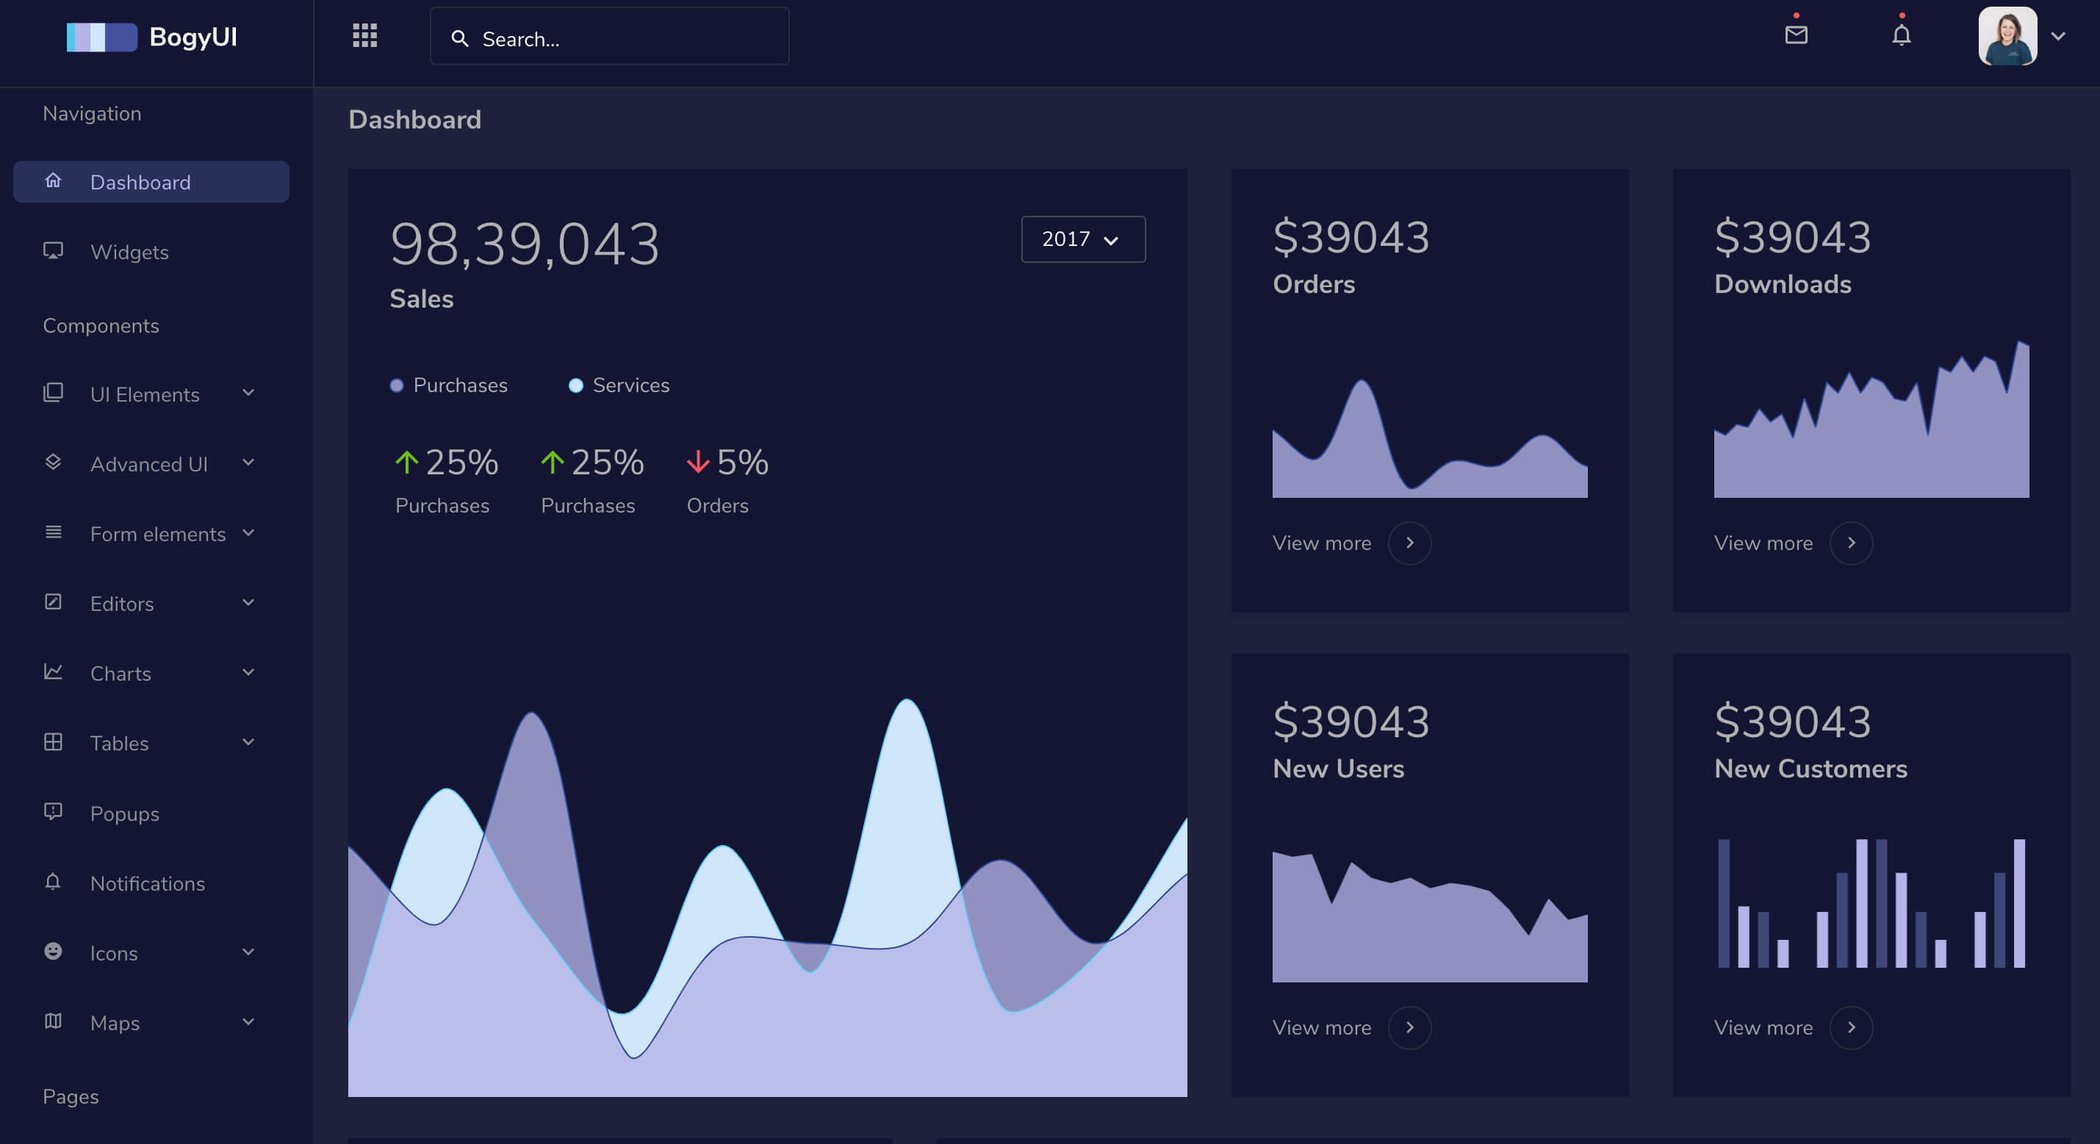The width and height of the screenshot is (2100, 1144).
Task: Click the Maps folded-map icon
Action: tap(53, 1021)
